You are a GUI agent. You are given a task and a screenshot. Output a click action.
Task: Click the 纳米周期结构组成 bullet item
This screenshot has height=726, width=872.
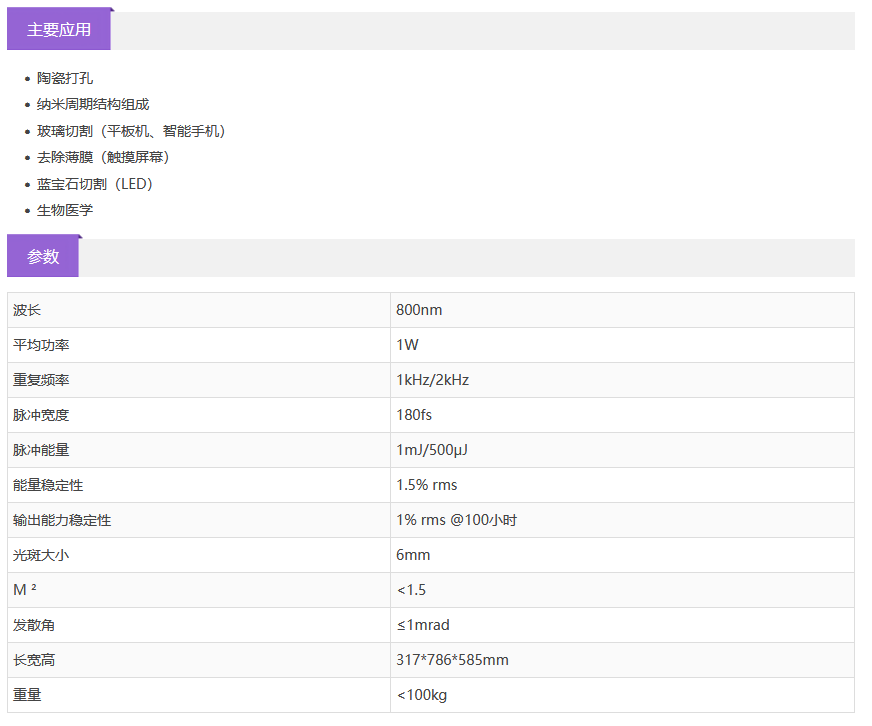(x=93, y=104)
